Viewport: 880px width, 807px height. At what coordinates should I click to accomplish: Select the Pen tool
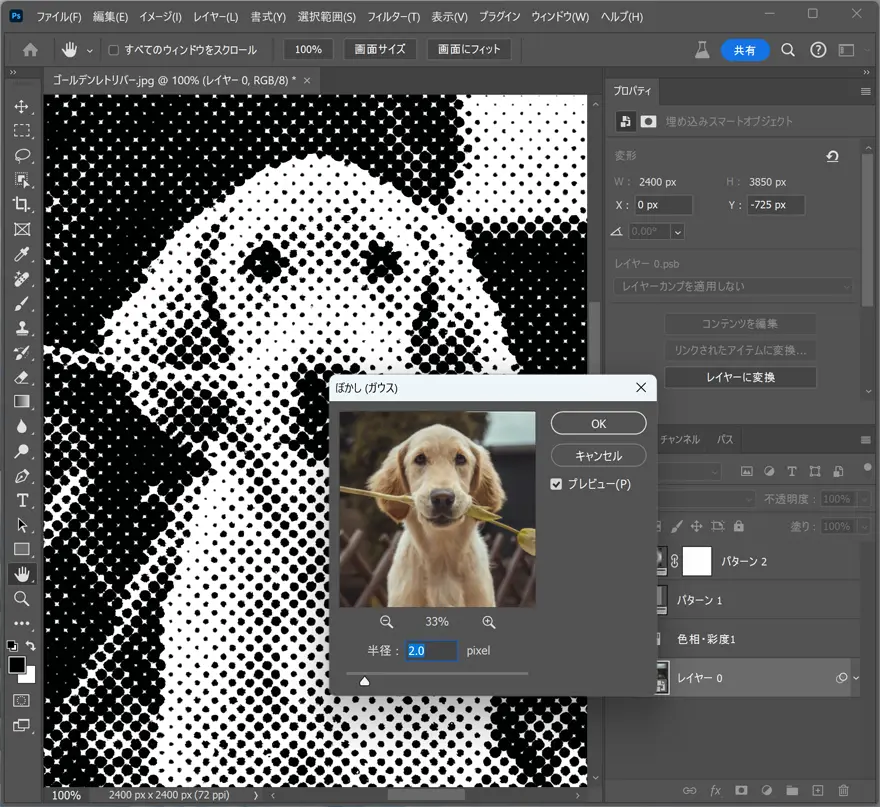(22, 476)
